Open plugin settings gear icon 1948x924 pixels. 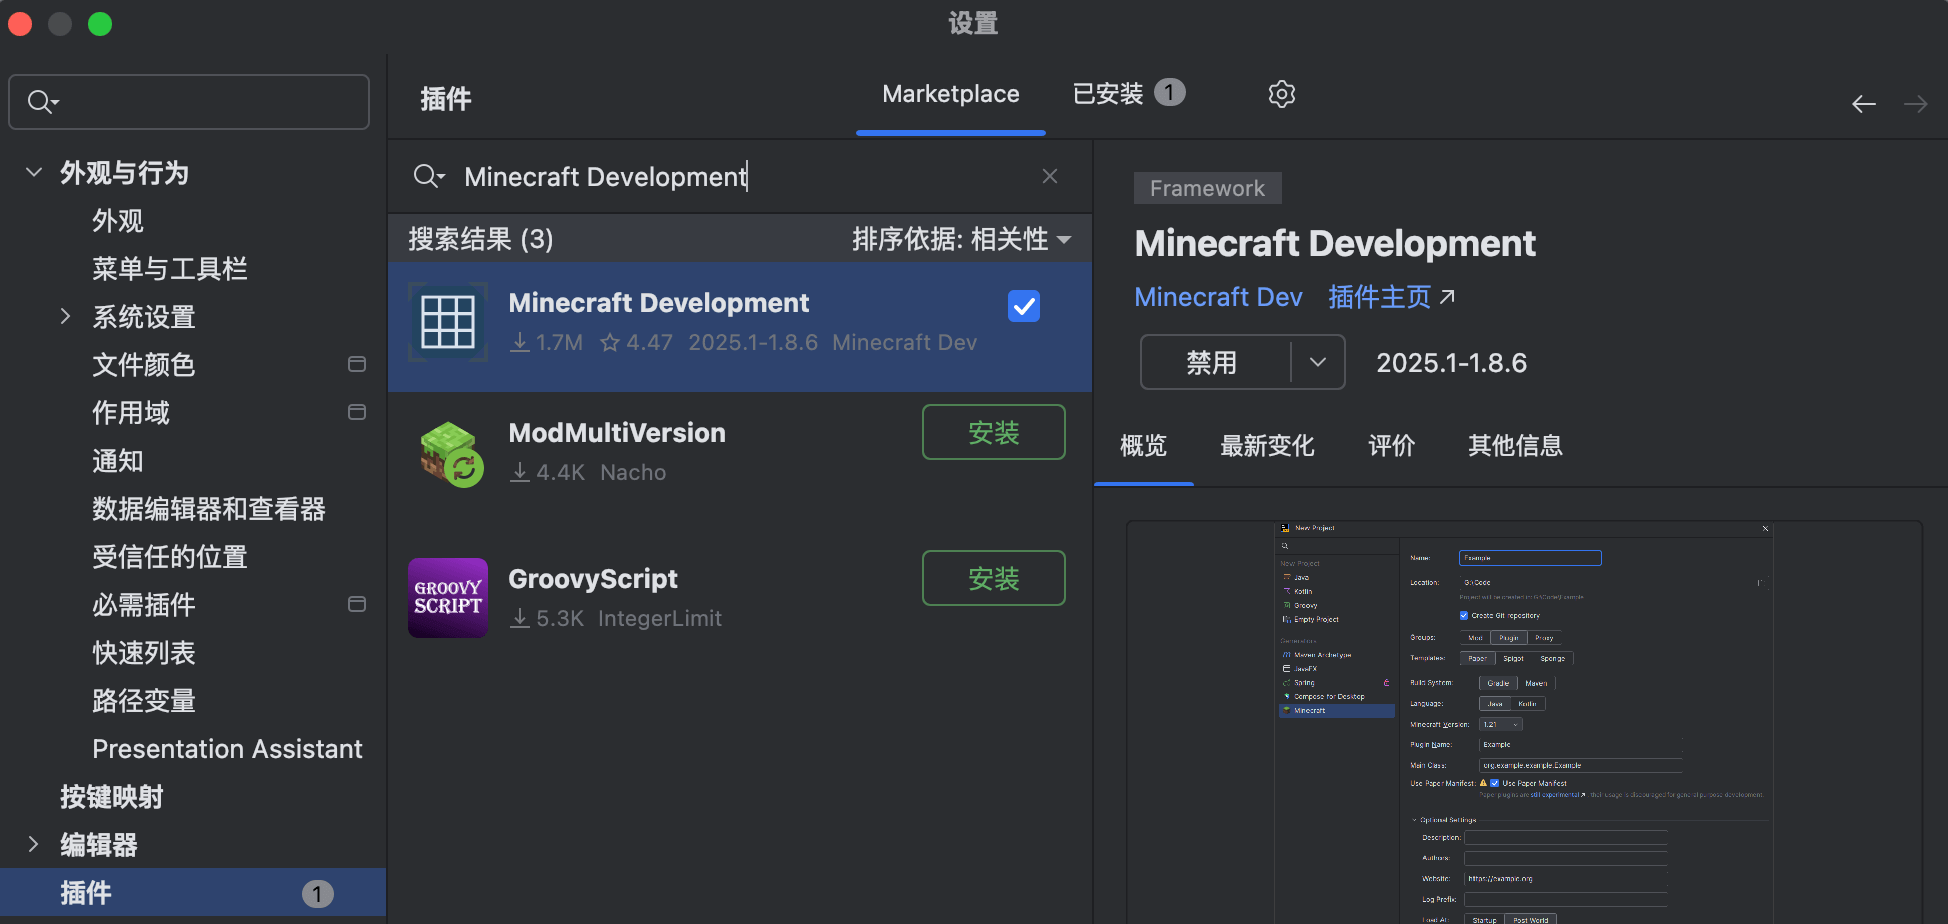tap(1281, 94)
